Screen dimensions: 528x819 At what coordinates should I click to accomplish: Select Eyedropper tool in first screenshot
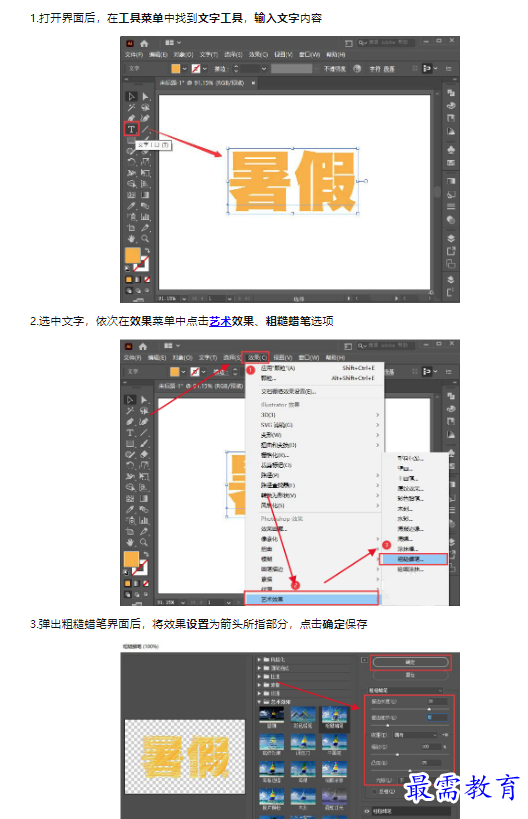click(x=131, y=206)
